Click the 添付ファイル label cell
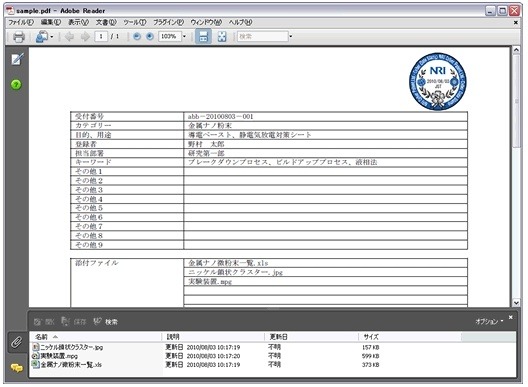 [127, 283]
